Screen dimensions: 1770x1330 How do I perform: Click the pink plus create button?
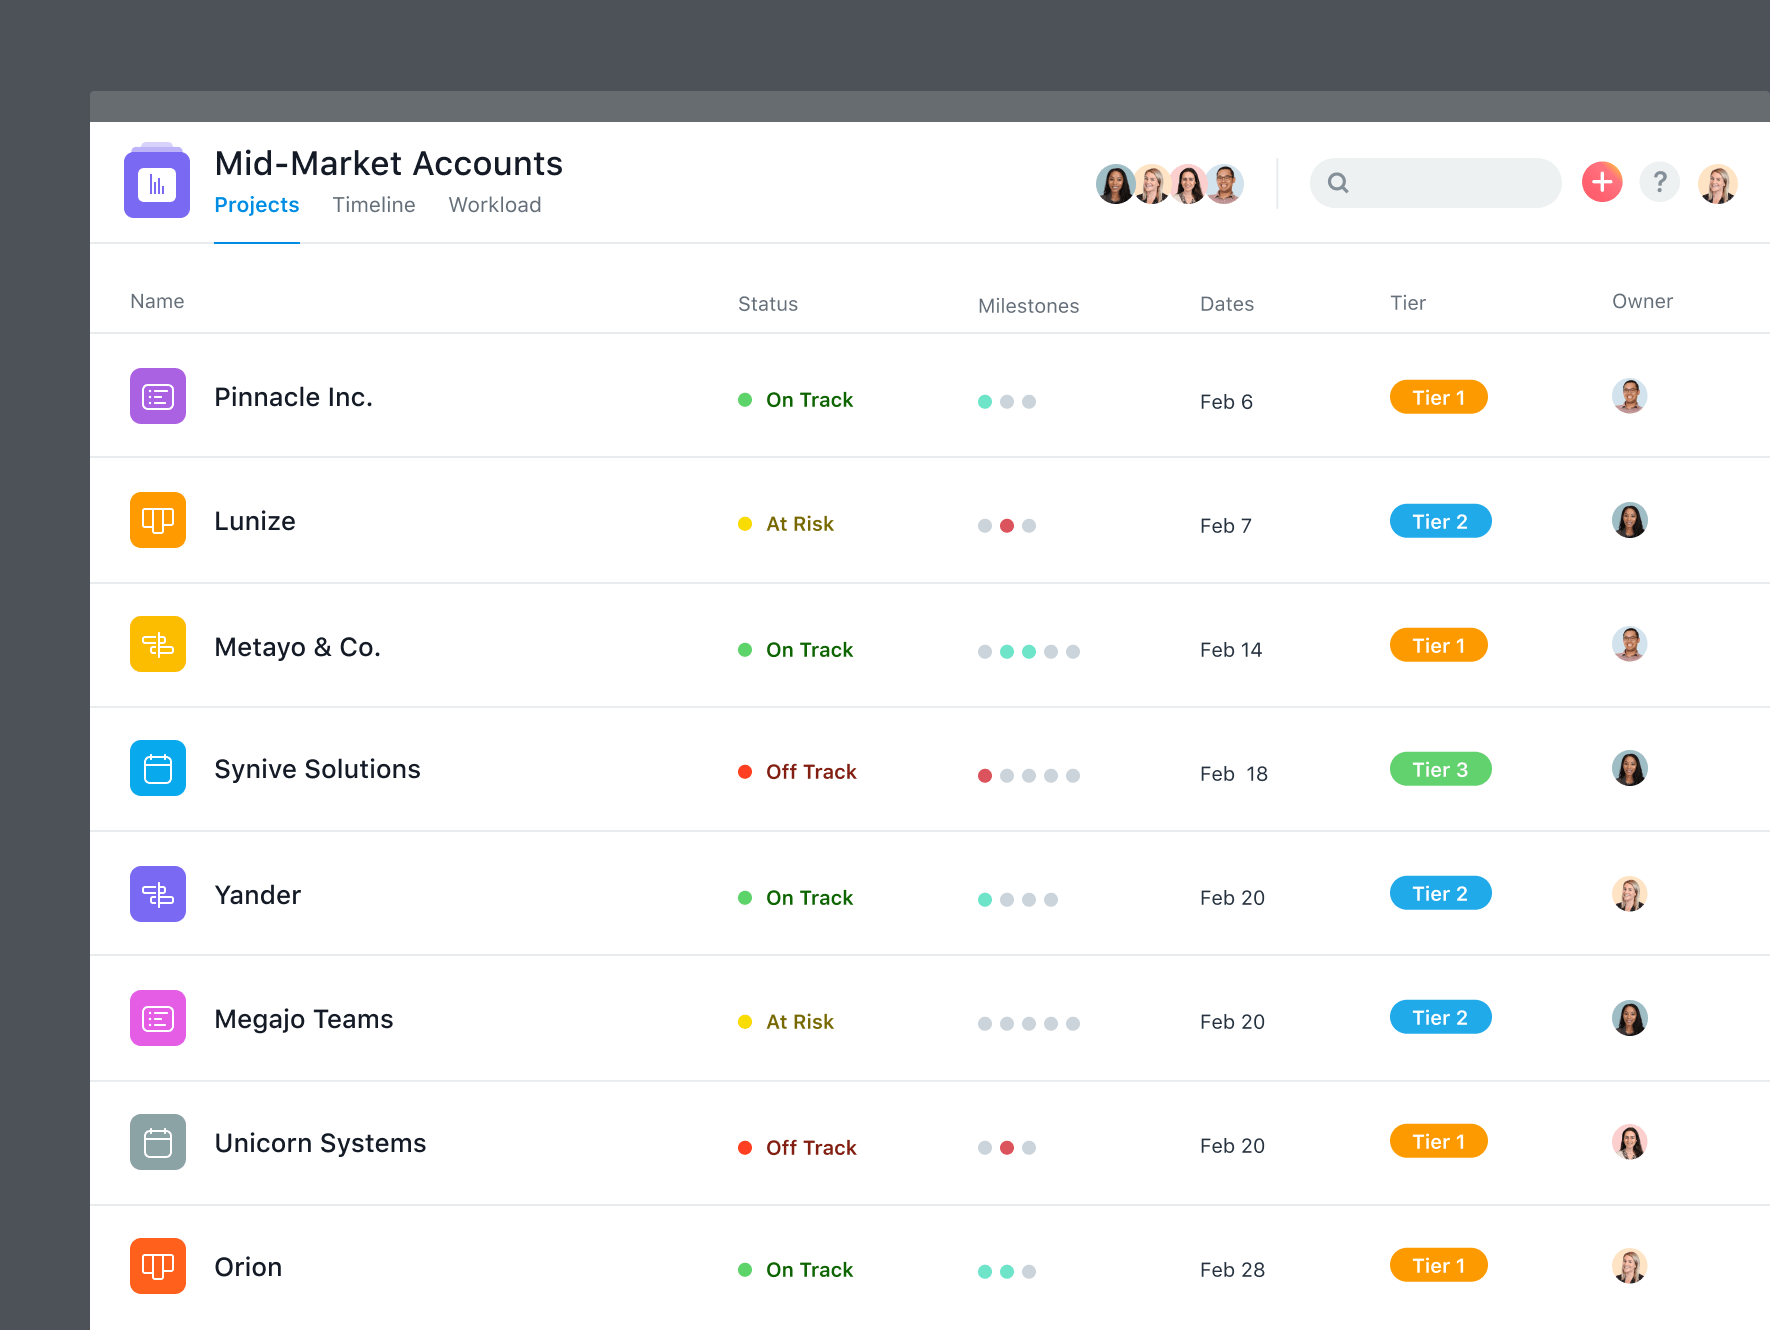click(1601, 183)
